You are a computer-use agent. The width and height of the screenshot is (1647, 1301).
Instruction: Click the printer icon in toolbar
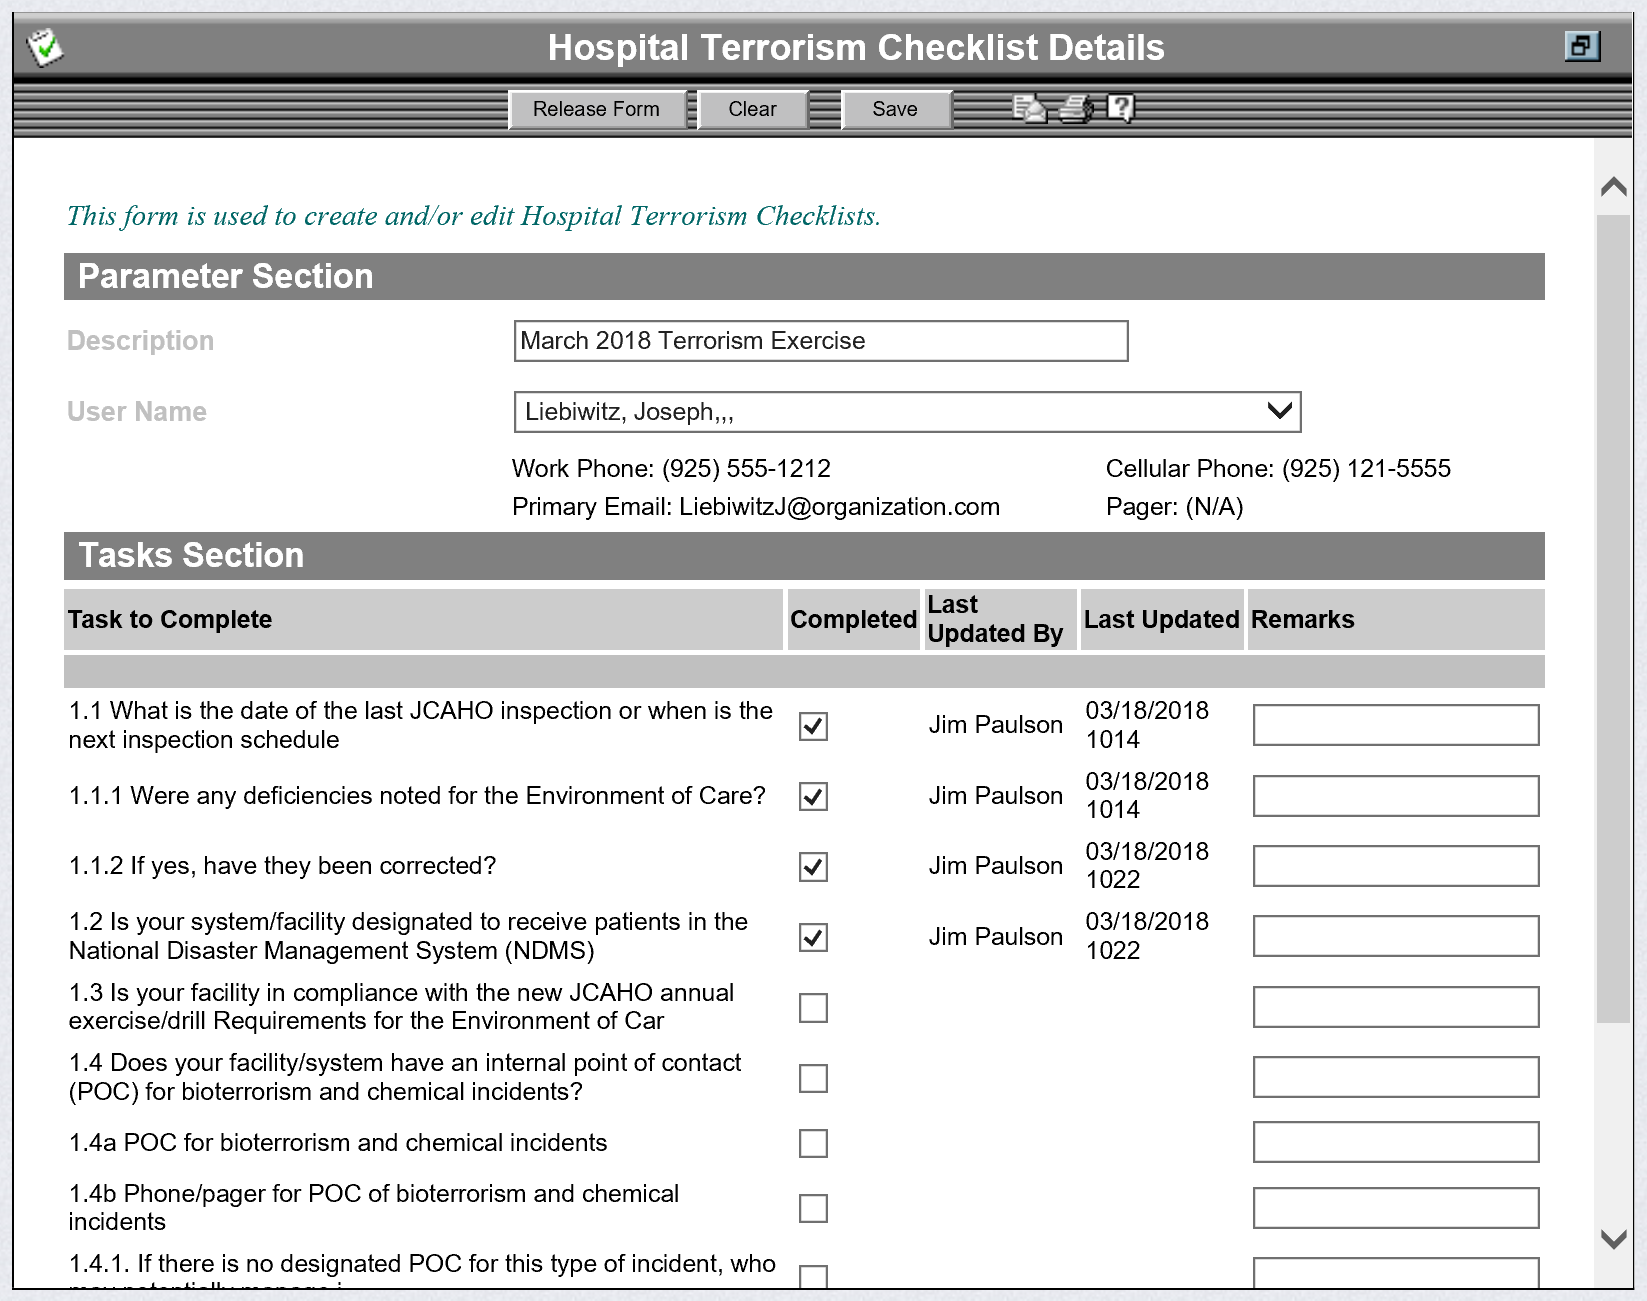pyautogui.click(x=1076, y=108)
